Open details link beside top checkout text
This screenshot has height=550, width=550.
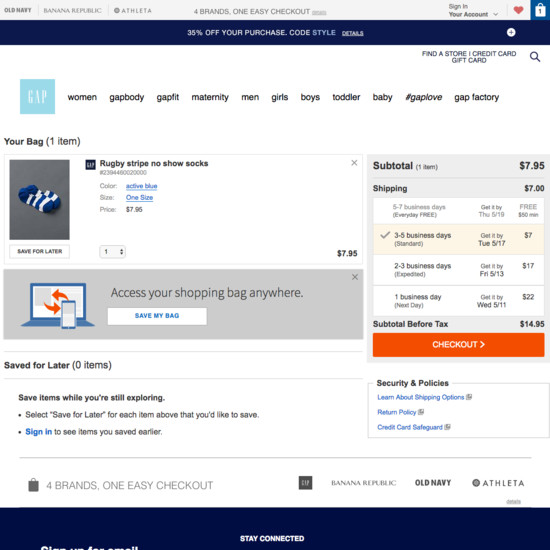pyautogui.click(x=319, y=13)
